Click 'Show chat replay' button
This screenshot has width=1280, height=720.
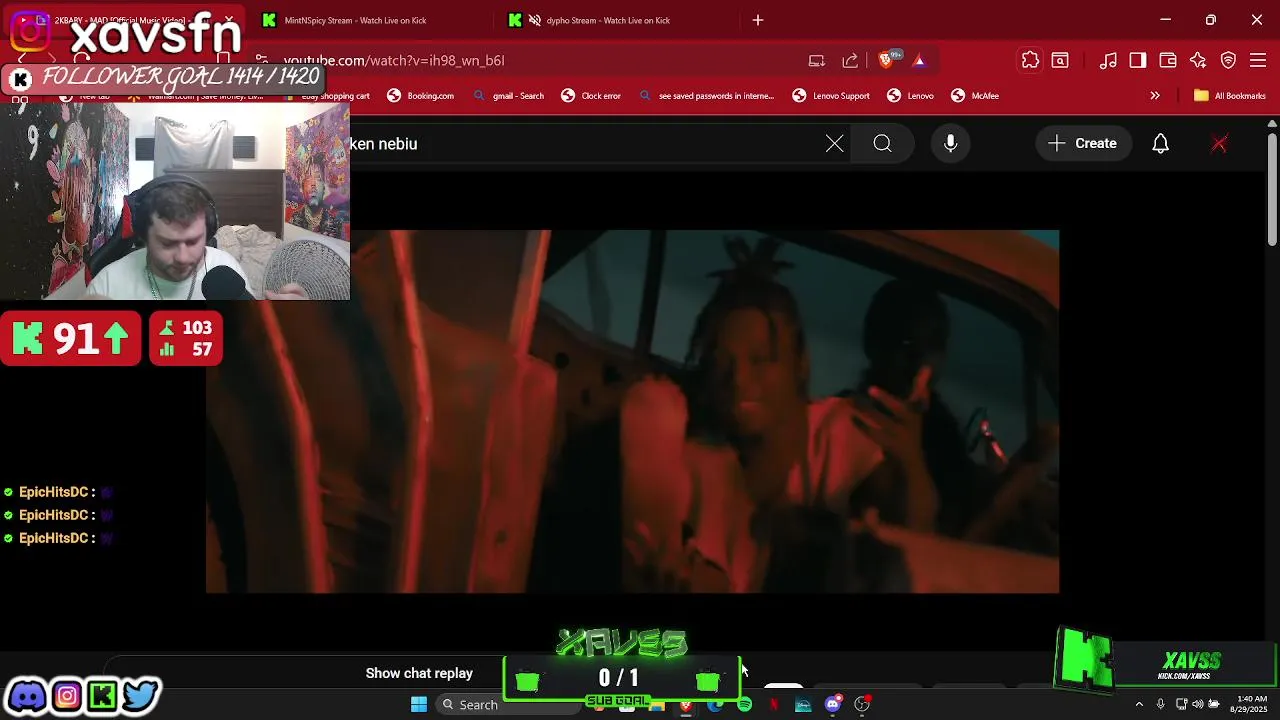tap(419, 673)
